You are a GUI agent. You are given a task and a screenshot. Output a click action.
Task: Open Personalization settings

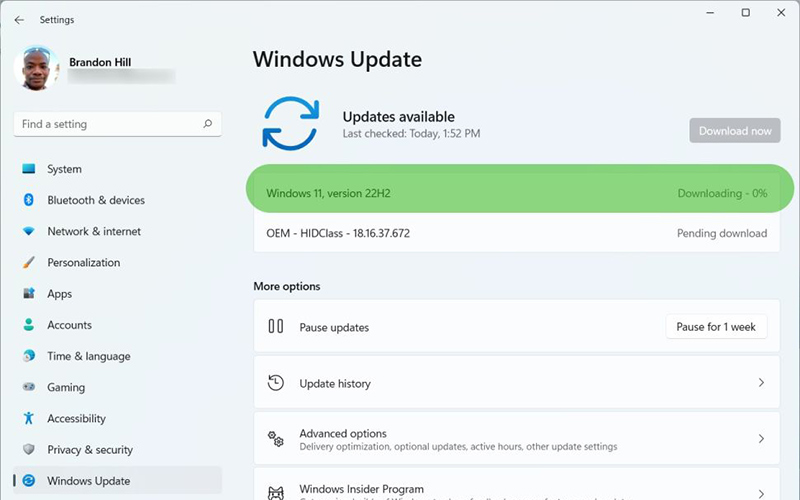tap(117, 262)
